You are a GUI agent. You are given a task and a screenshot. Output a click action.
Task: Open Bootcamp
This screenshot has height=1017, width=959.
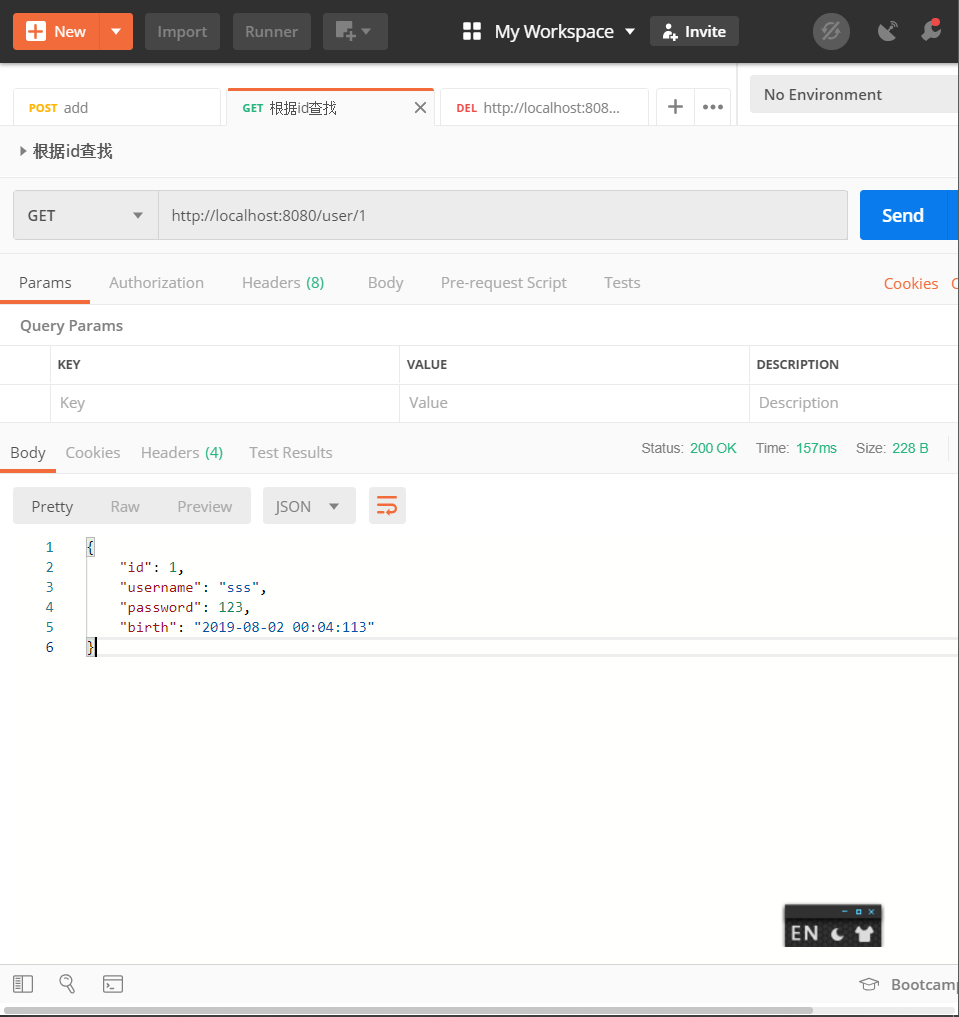(909, 985)
